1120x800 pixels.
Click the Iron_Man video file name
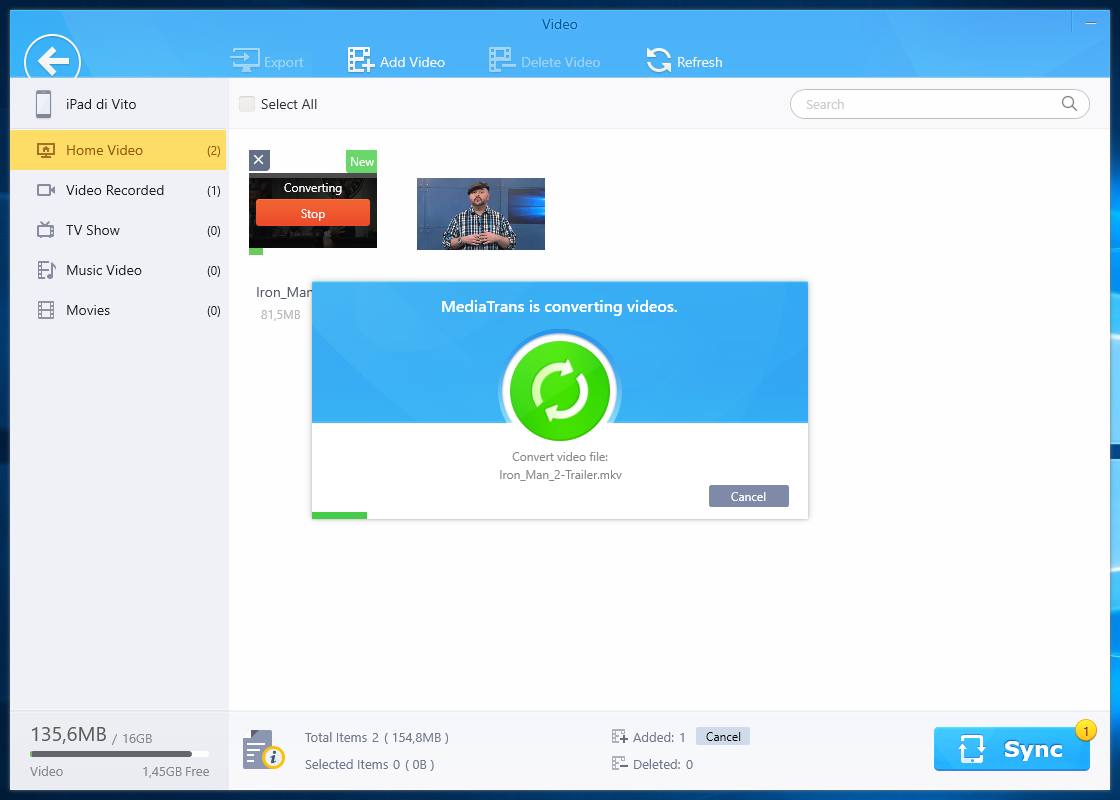[x=284, y=292]
